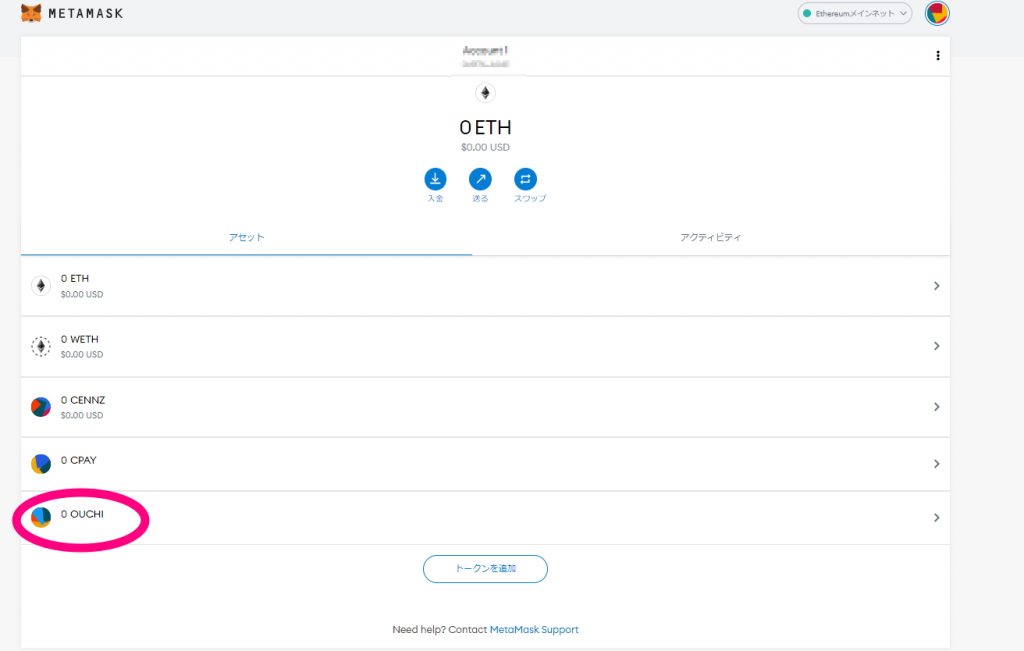Click the swap (スワップ) icon
The height and width of the screenshot is (651, 1024).
coord(525,179)
